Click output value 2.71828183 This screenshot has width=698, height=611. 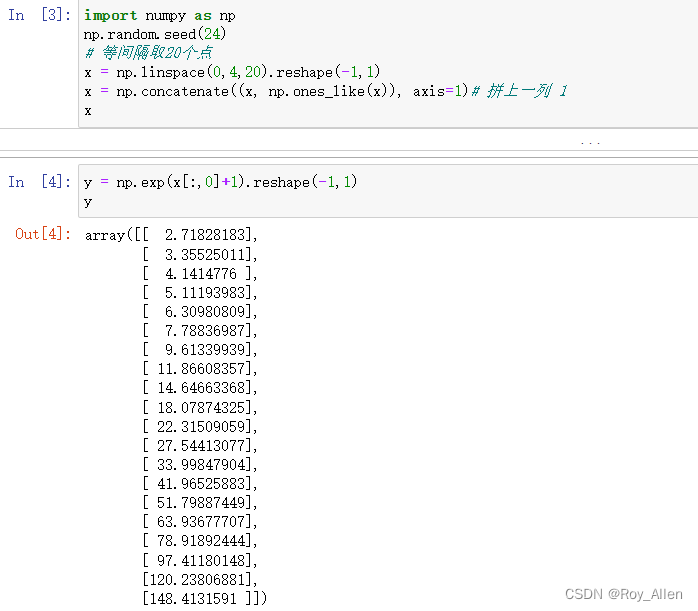[x=205, y=235]
